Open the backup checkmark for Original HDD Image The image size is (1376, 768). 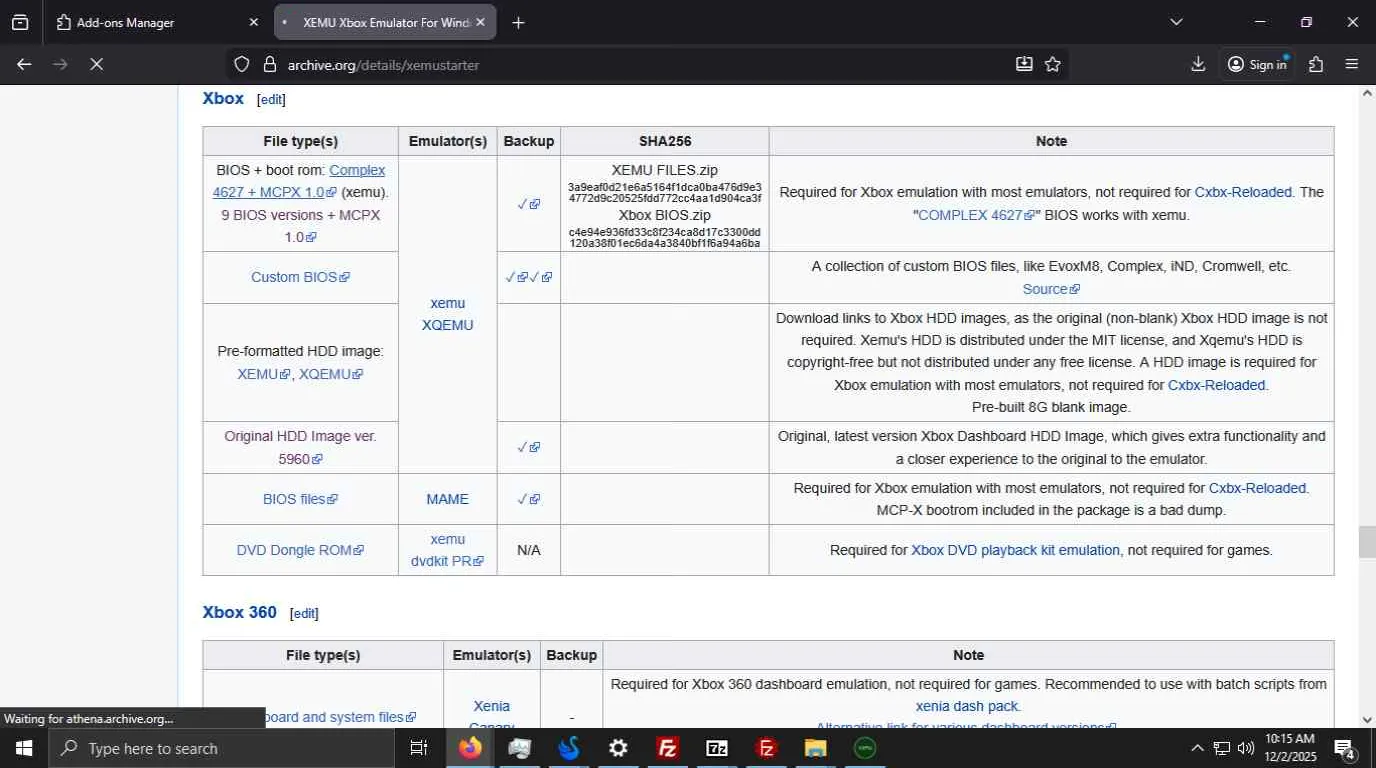pos(528,447)
